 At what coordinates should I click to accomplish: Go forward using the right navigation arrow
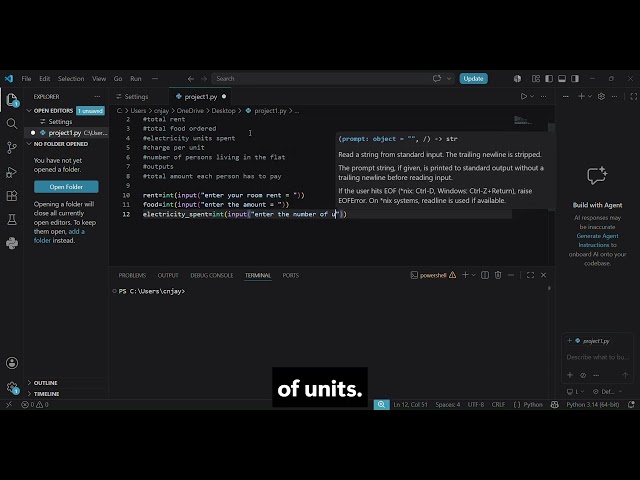[x=204, y=78]
